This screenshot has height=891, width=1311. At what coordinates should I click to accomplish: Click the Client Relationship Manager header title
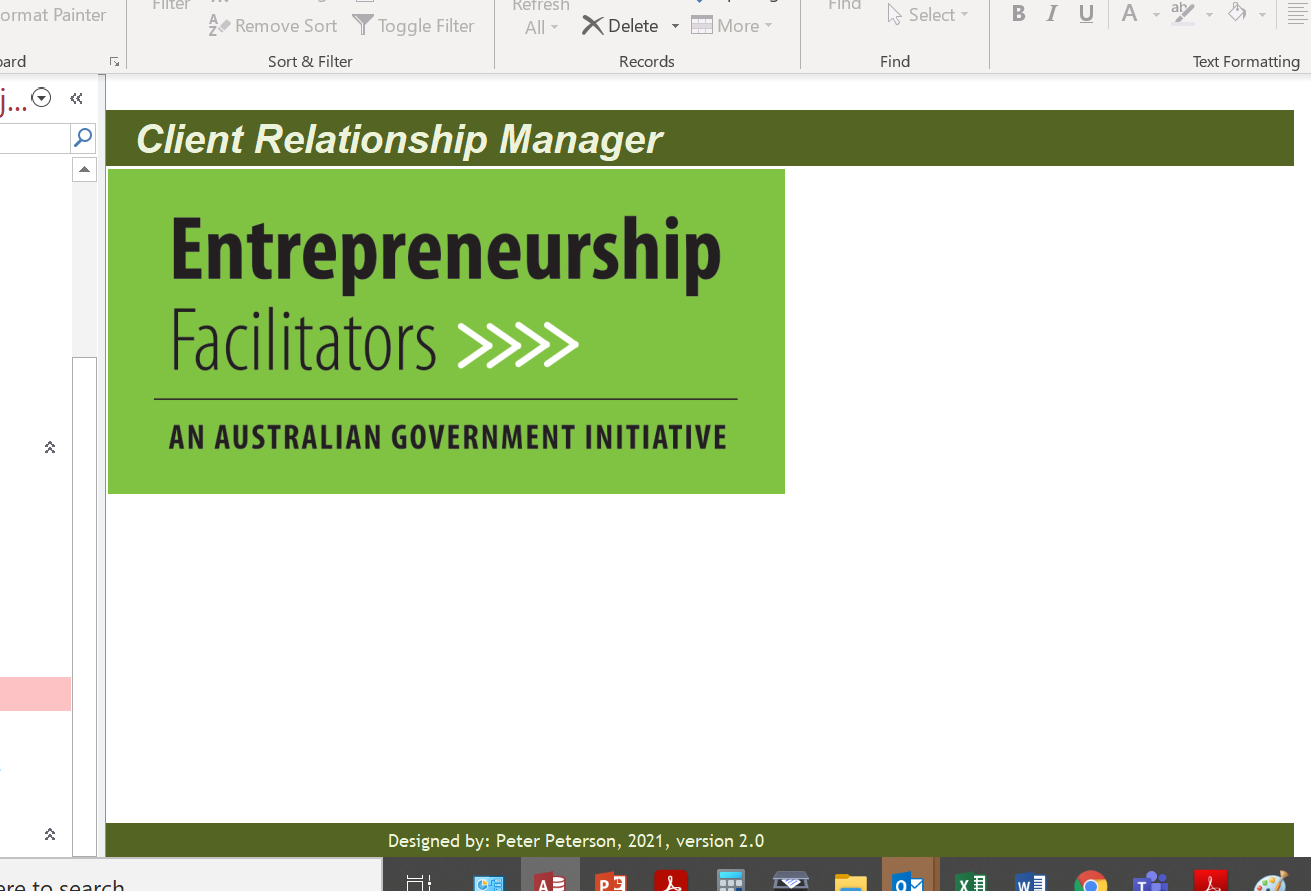coord(399,139)
